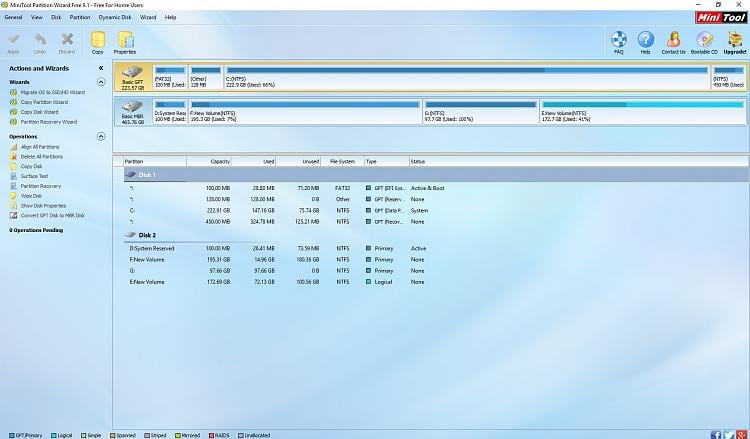
Task: Click the Copy toolbar icon
Action: click(98, 41)
